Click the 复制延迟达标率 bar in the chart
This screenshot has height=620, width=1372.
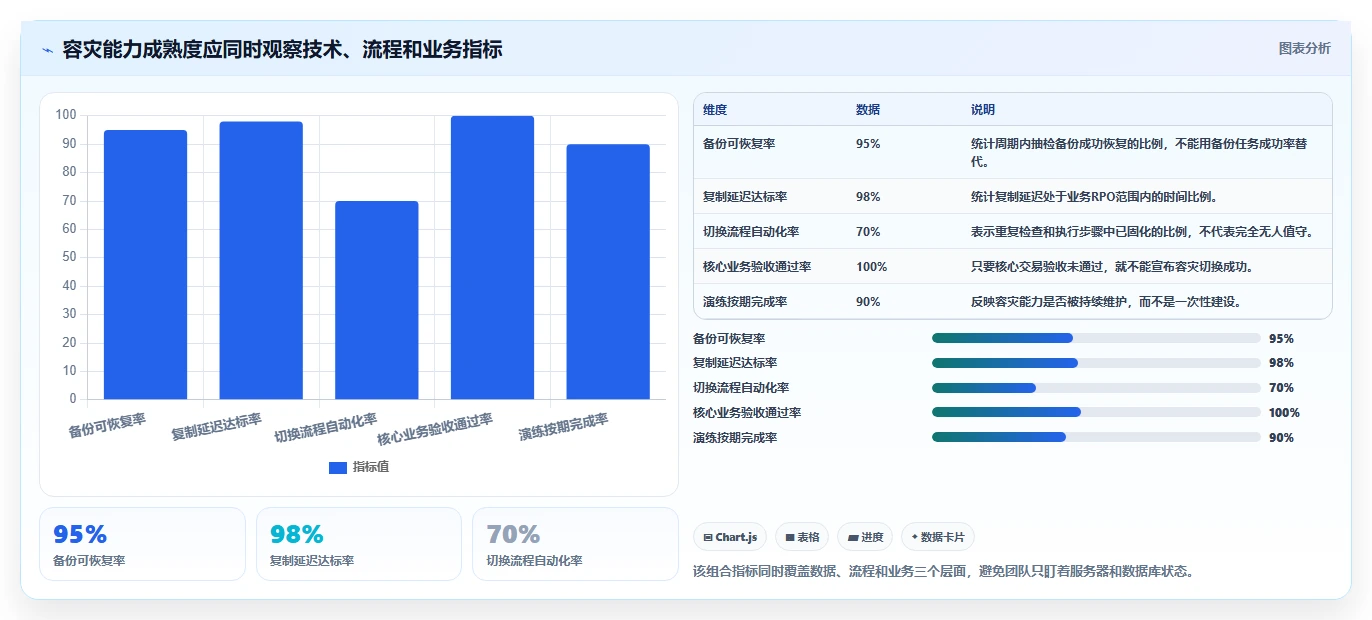click(x=261, y=261)
